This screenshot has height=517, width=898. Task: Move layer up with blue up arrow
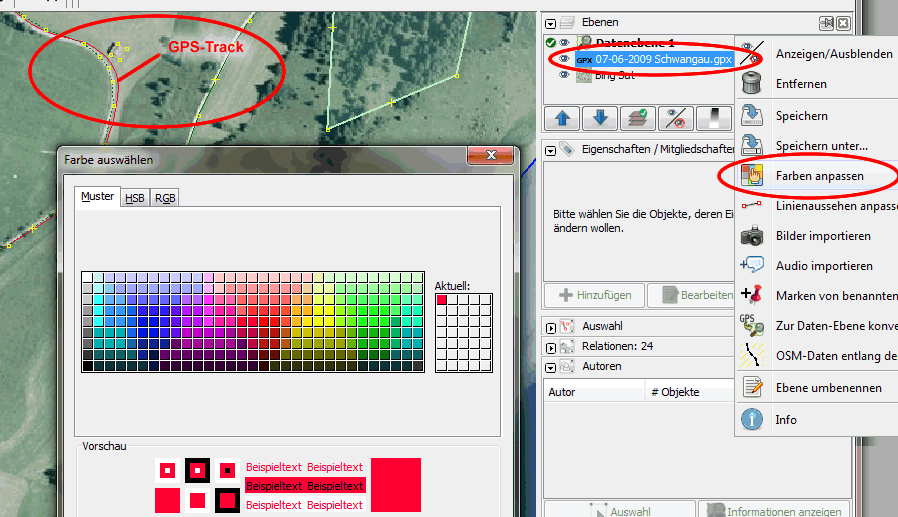click(x=562, y=118)
